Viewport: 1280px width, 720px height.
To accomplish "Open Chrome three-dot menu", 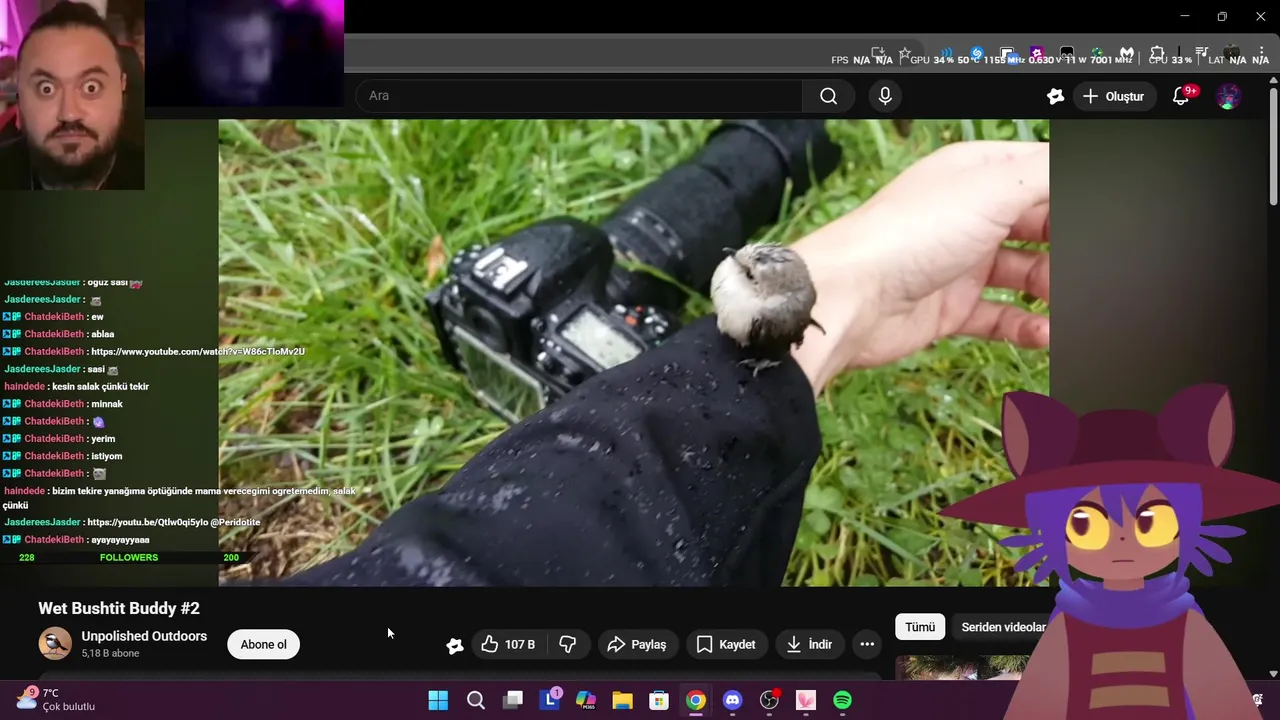I will pyautogui.click(x=1262, y=54).
